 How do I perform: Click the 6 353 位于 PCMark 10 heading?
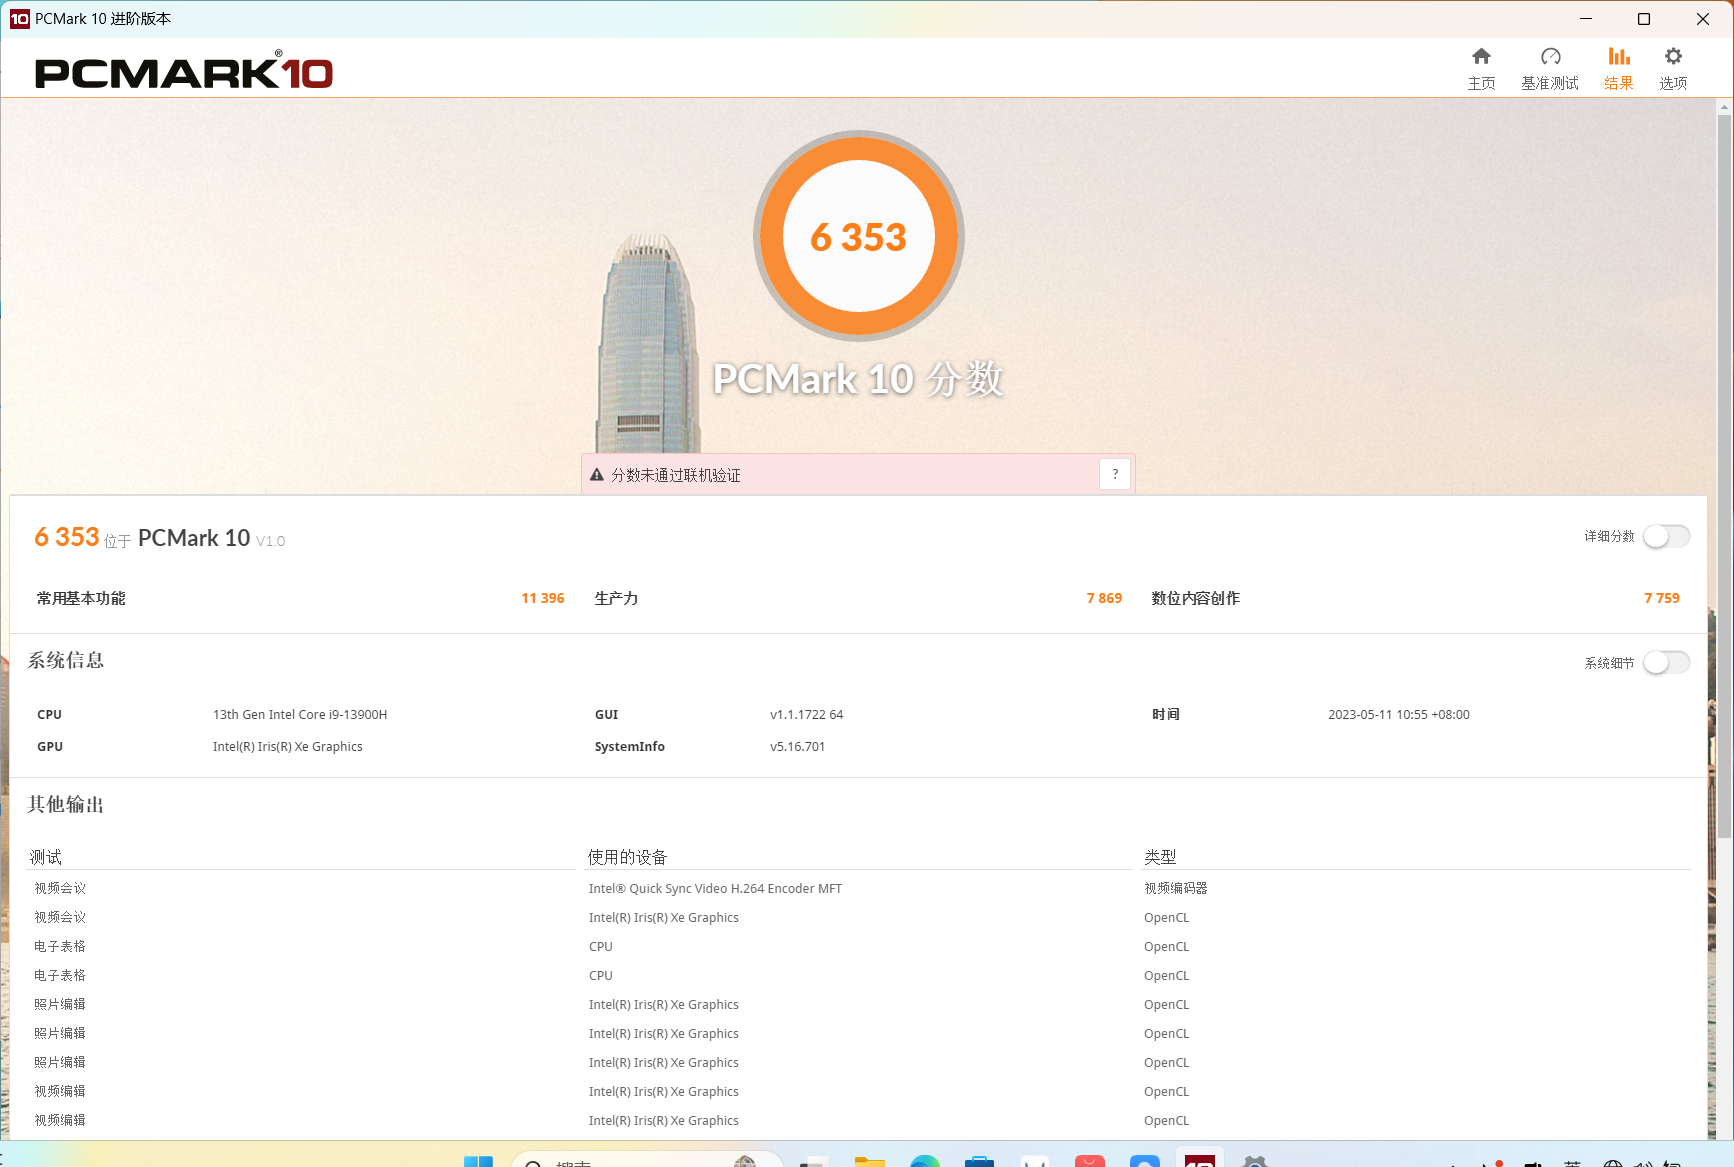click(x=160, y=538)
